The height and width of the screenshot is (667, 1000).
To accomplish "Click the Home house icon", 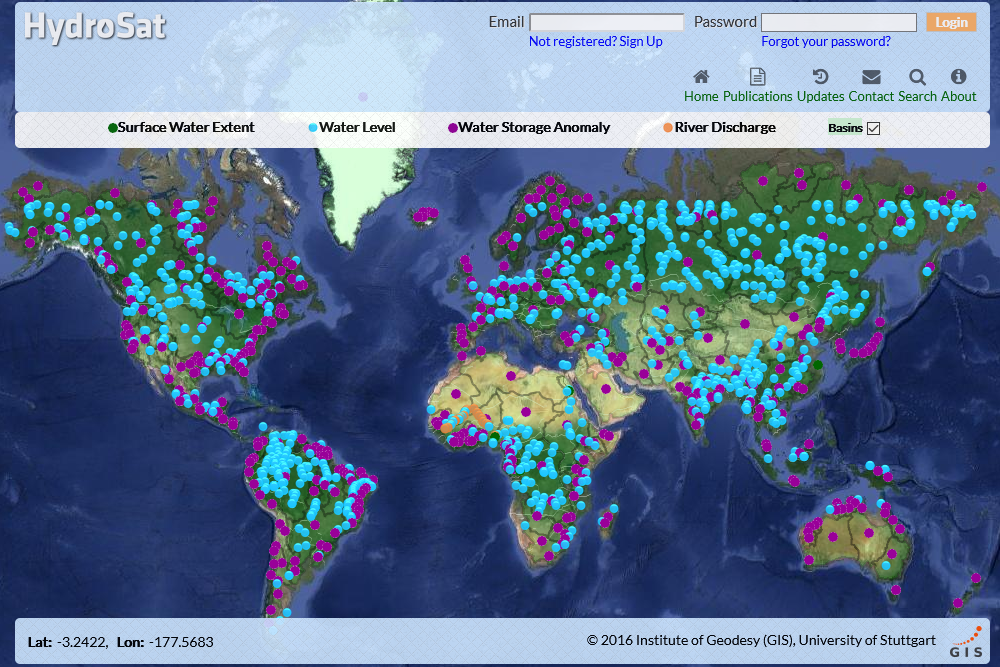I will pyautogui.click(x=701, y=77).
